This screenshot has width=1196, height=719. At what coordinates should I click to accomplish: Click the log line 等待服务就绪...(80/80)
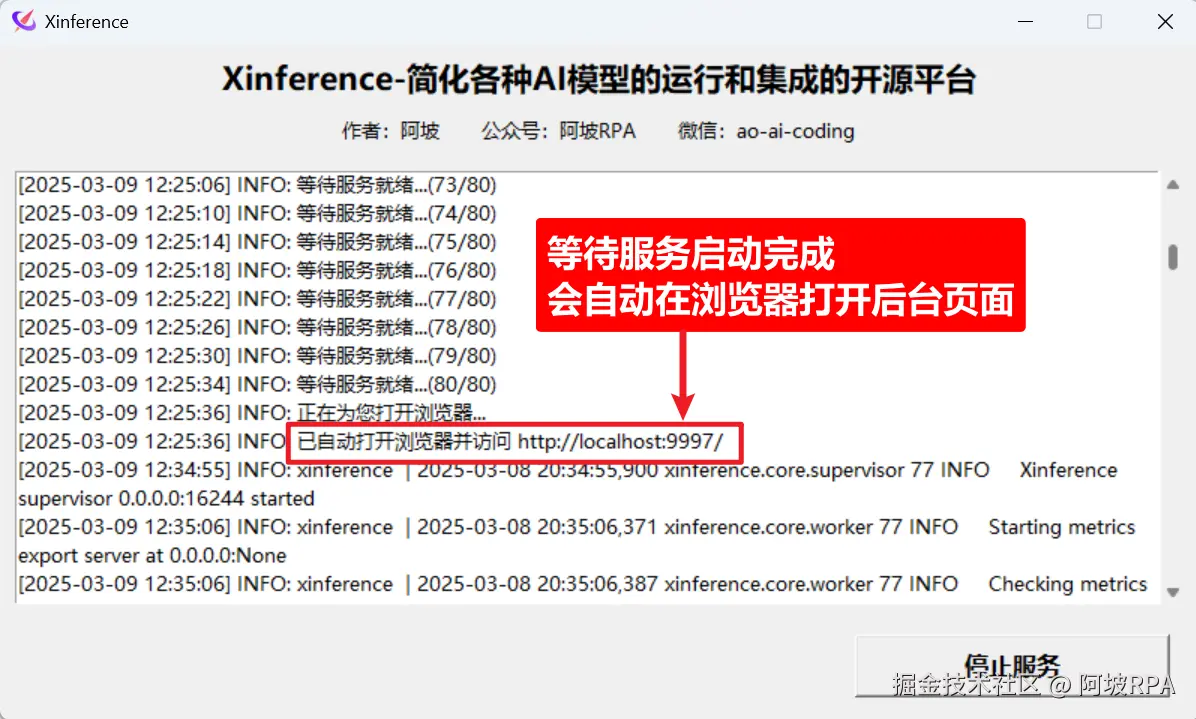point(257,384)
